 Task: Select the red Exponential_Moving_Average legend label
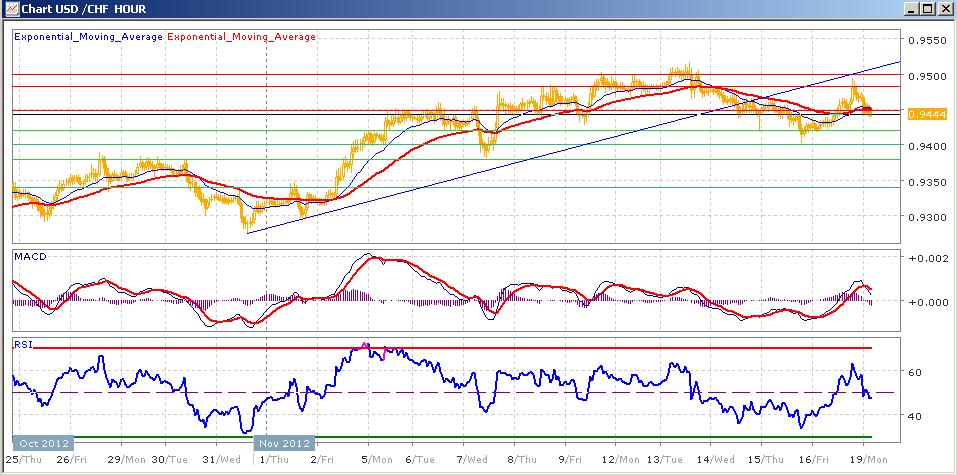point(241,37)
